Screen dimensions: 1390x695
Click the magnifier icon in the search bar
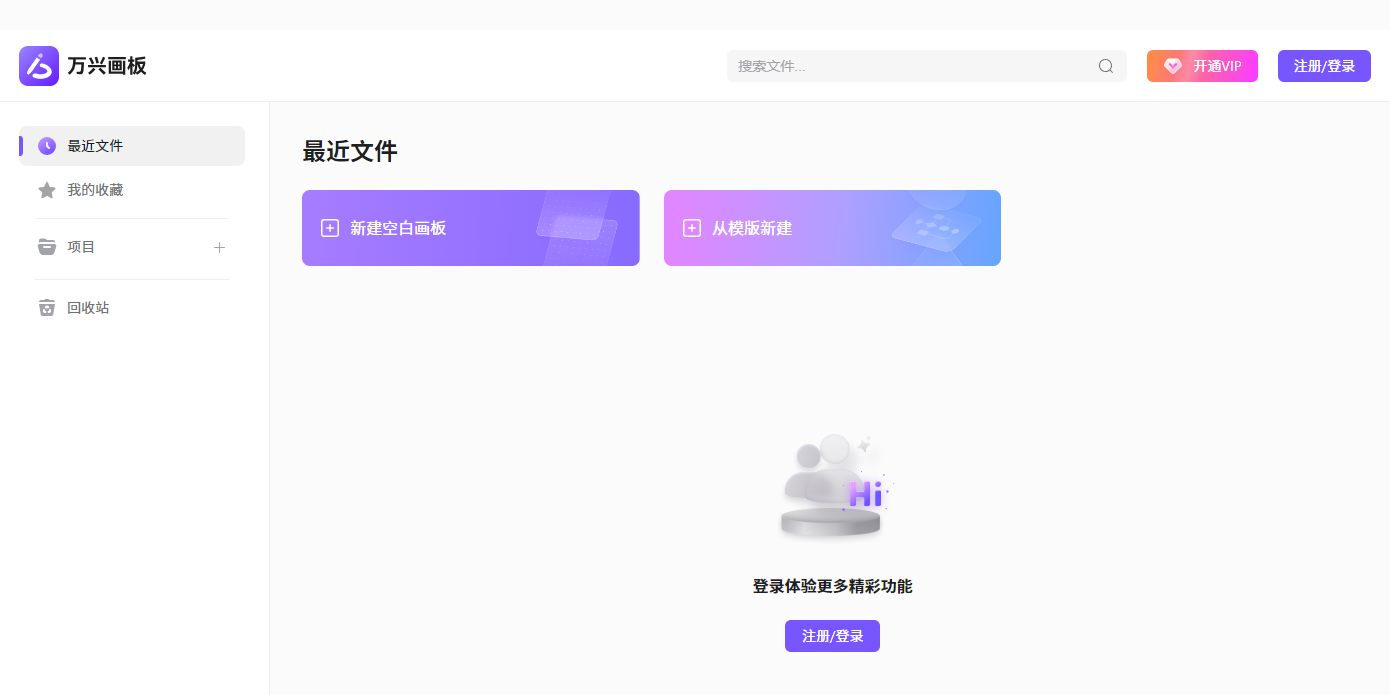pos(1105,65)
